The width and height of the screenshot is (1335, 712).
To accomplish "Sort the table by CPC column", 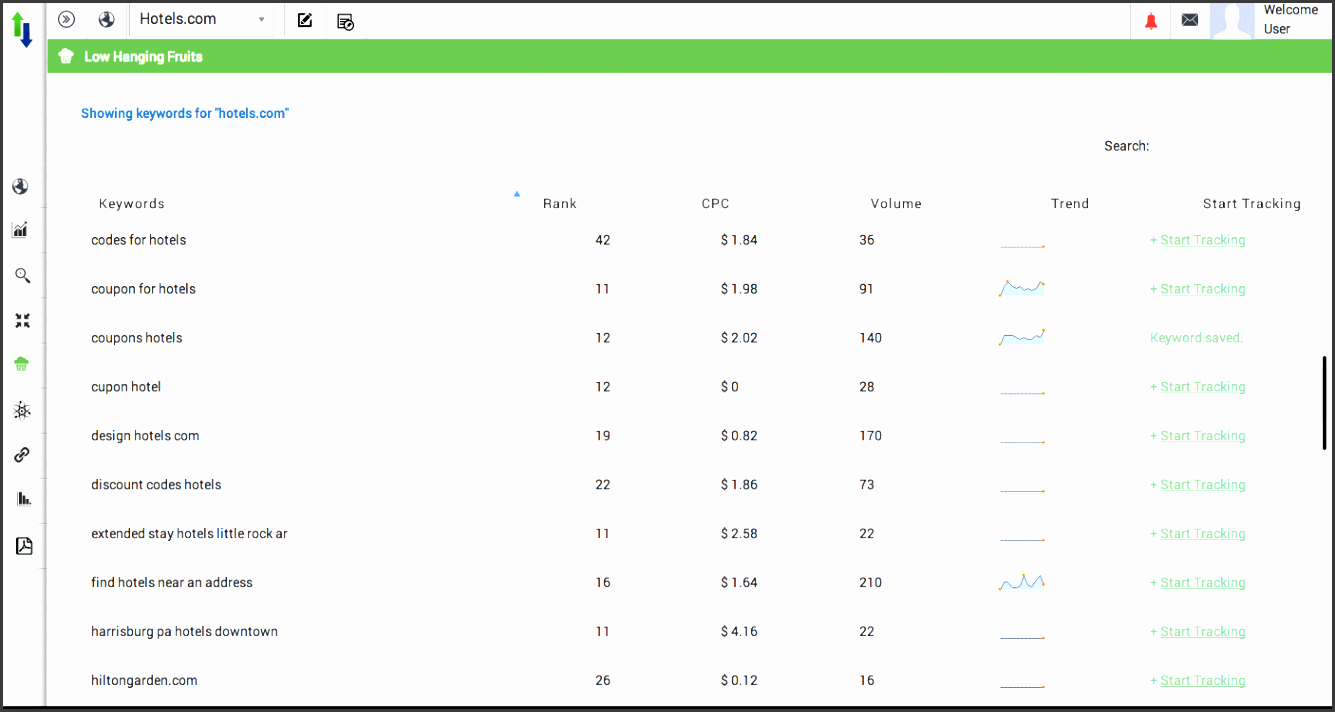I will [x=715, y=204].
